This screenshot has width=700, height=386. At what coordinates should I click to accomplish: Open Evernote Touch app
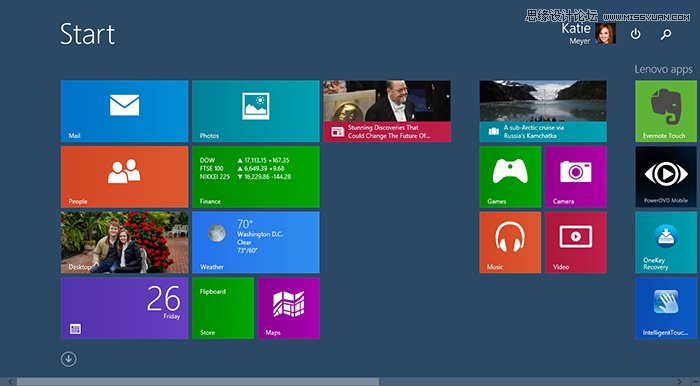click(x=666, y=111)
